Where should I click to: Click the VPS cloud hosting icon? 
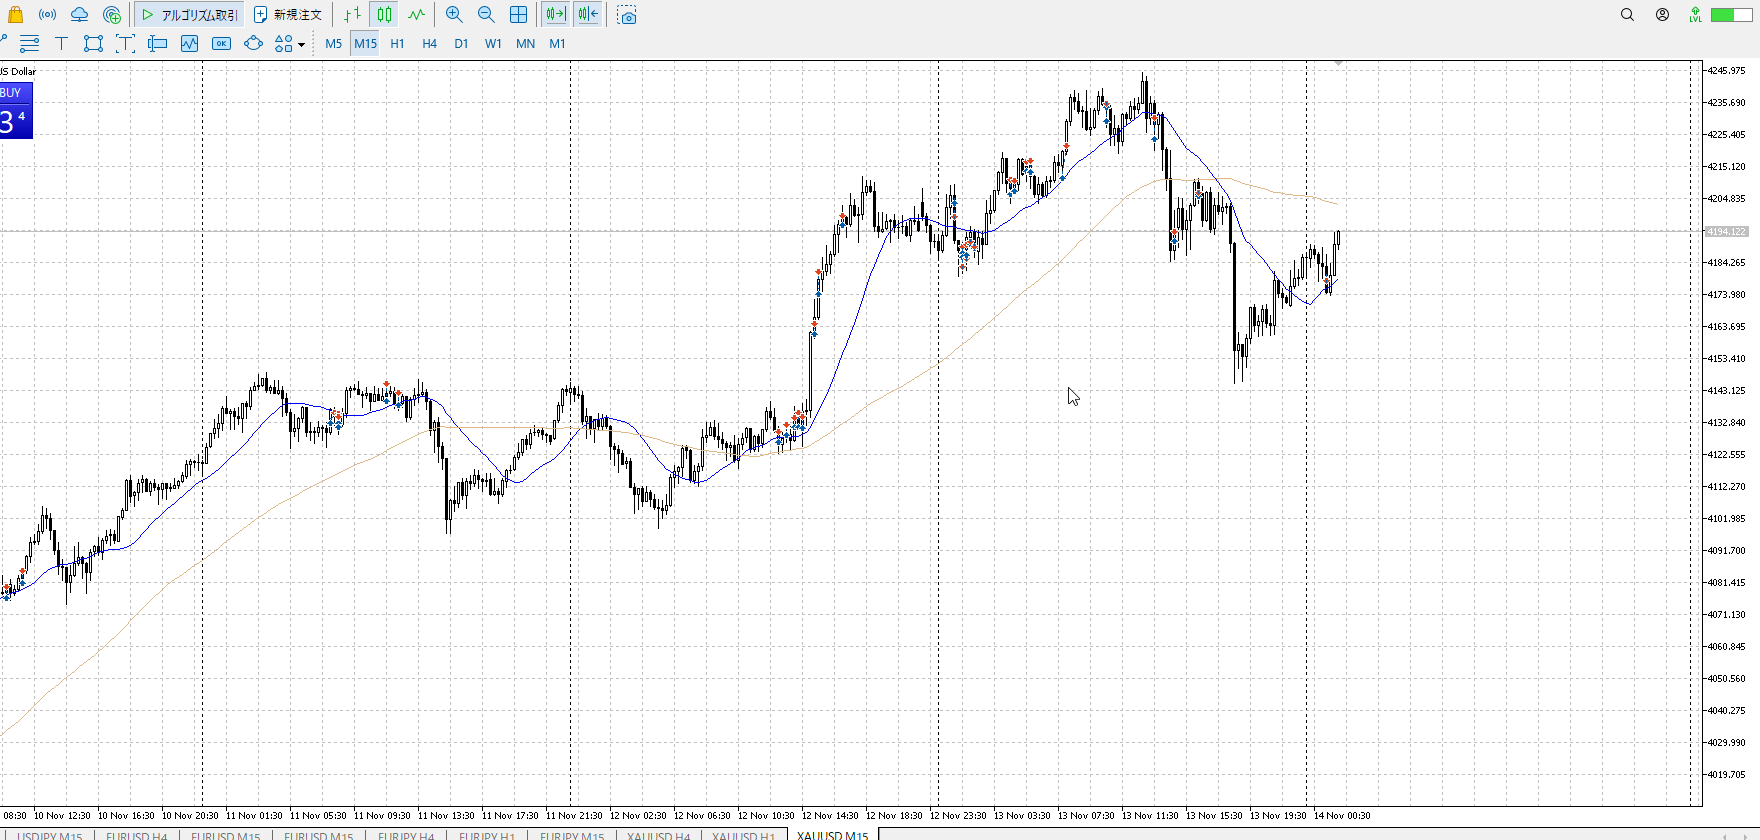click(x=79, y=15)
